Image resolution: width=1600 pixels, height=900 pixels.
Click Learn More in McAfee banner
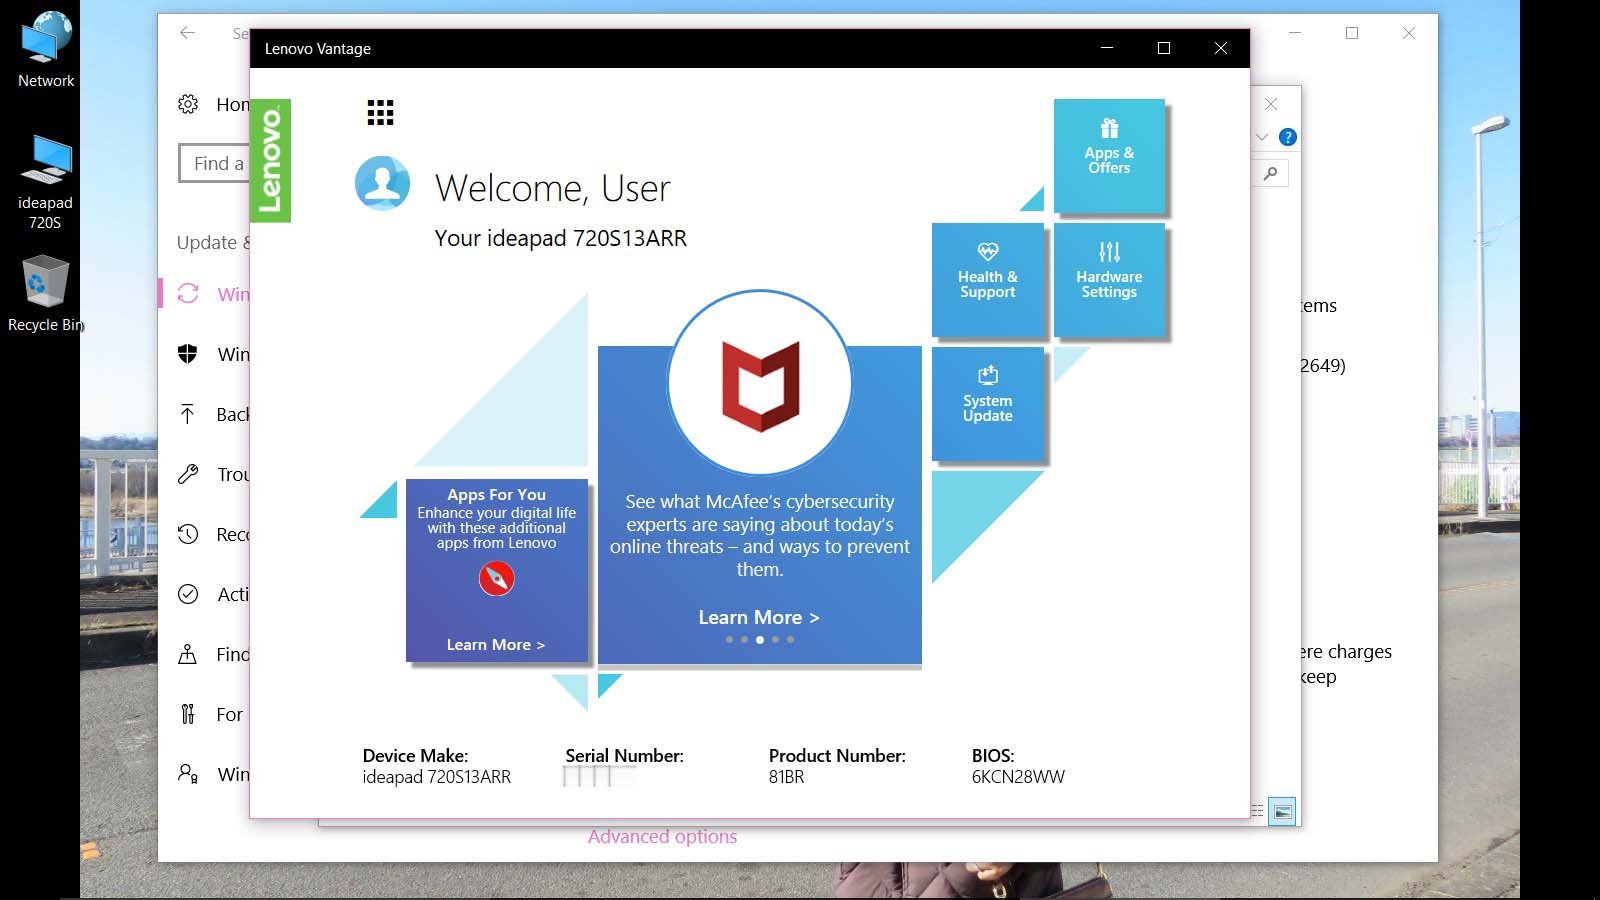tap(759, 617)
